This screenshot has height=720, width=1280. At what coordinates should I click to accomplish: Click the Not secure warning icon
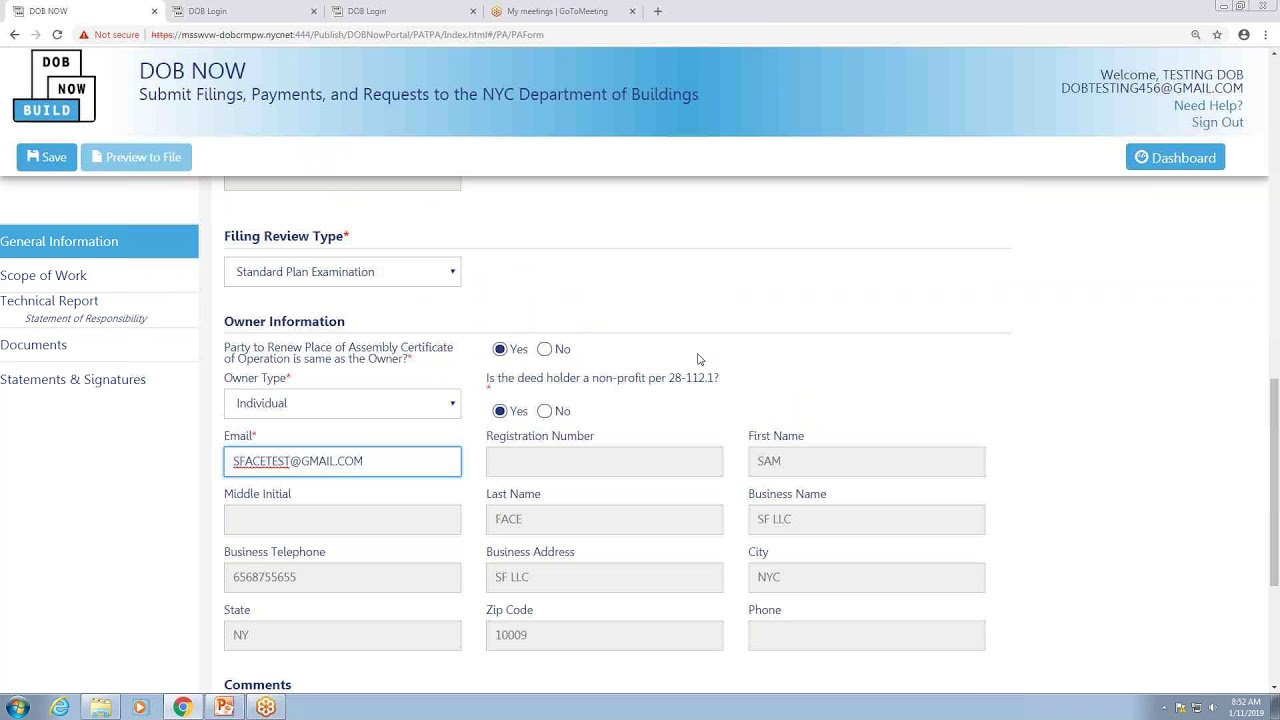point(84,35)
